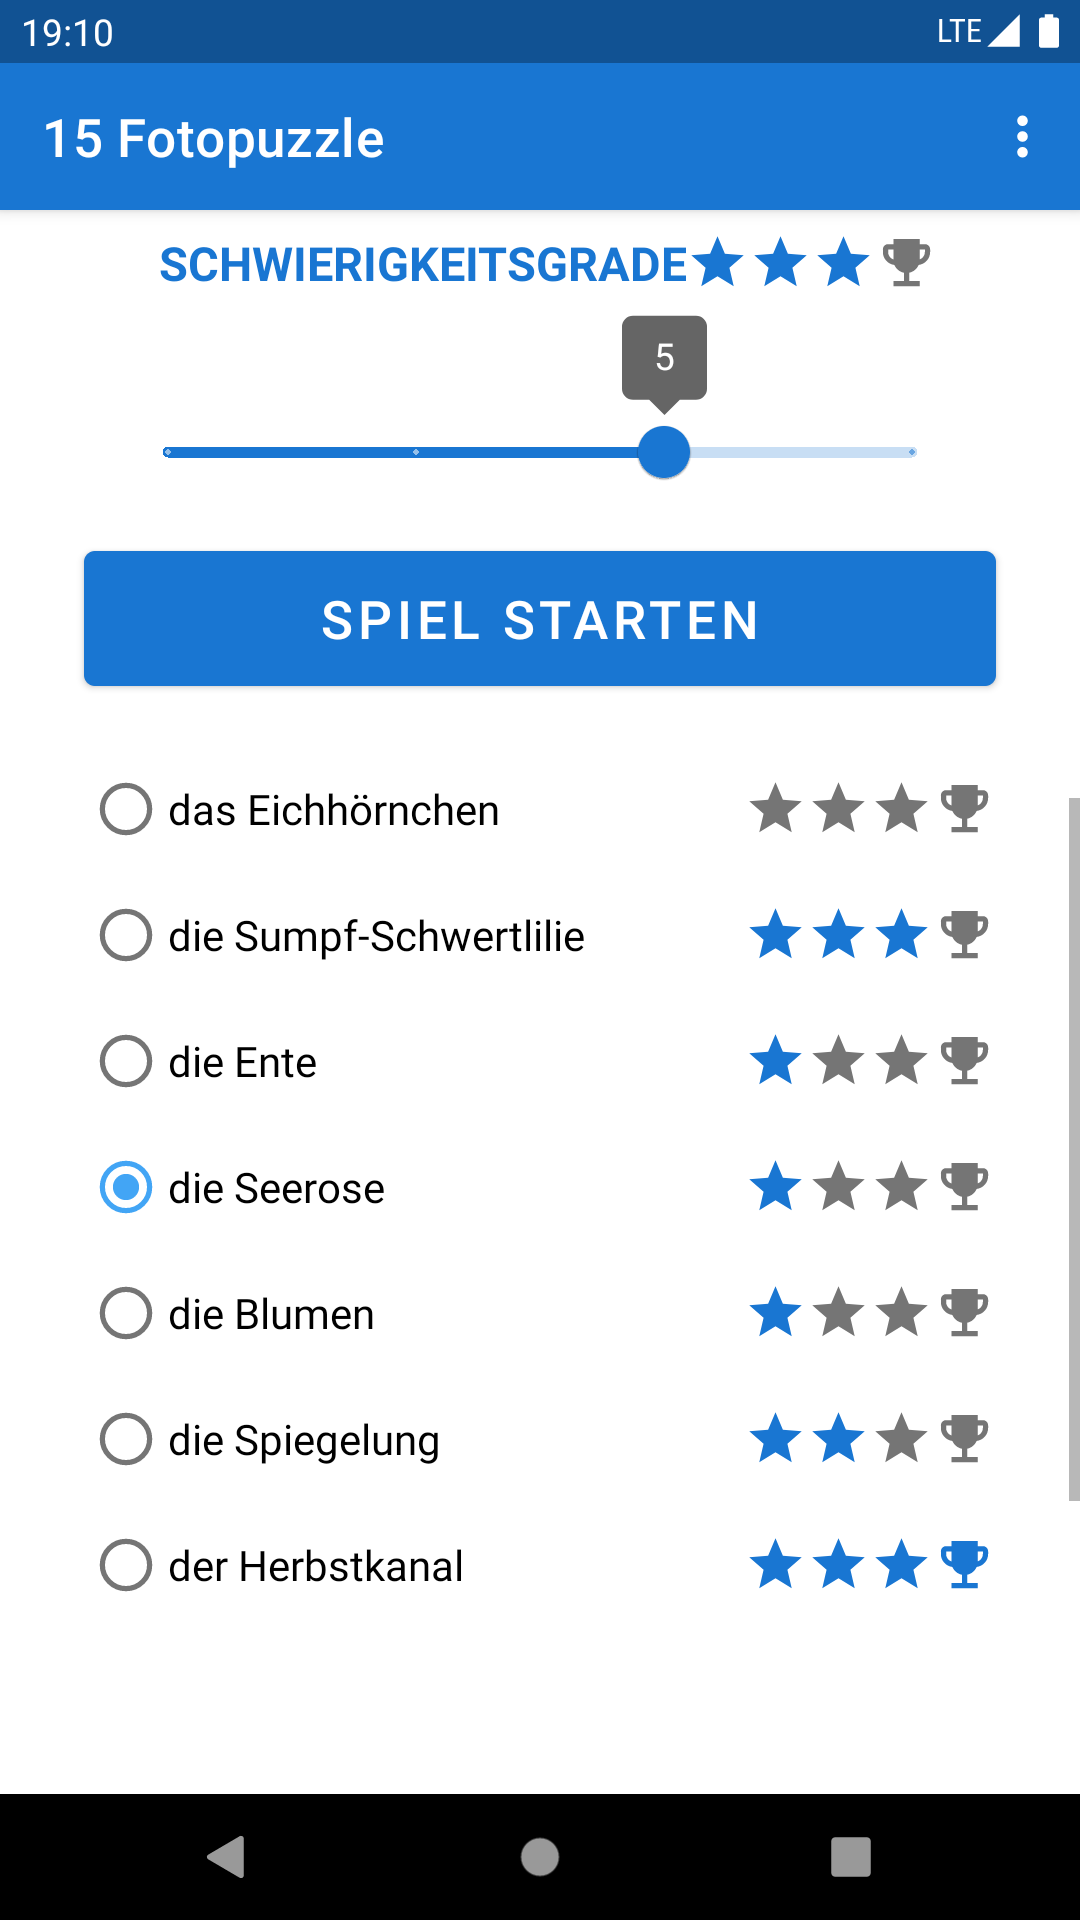Image resolution: width=1080 pixels, height=1920 pixels.
Task: Click the first star of die Ente
Action: pyautogui.click(x=776, y=1061)
